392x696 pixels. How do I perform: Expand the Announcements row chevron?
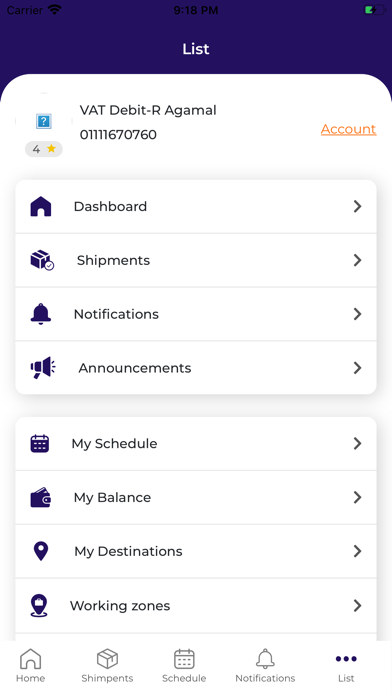[x=357, y=368]
